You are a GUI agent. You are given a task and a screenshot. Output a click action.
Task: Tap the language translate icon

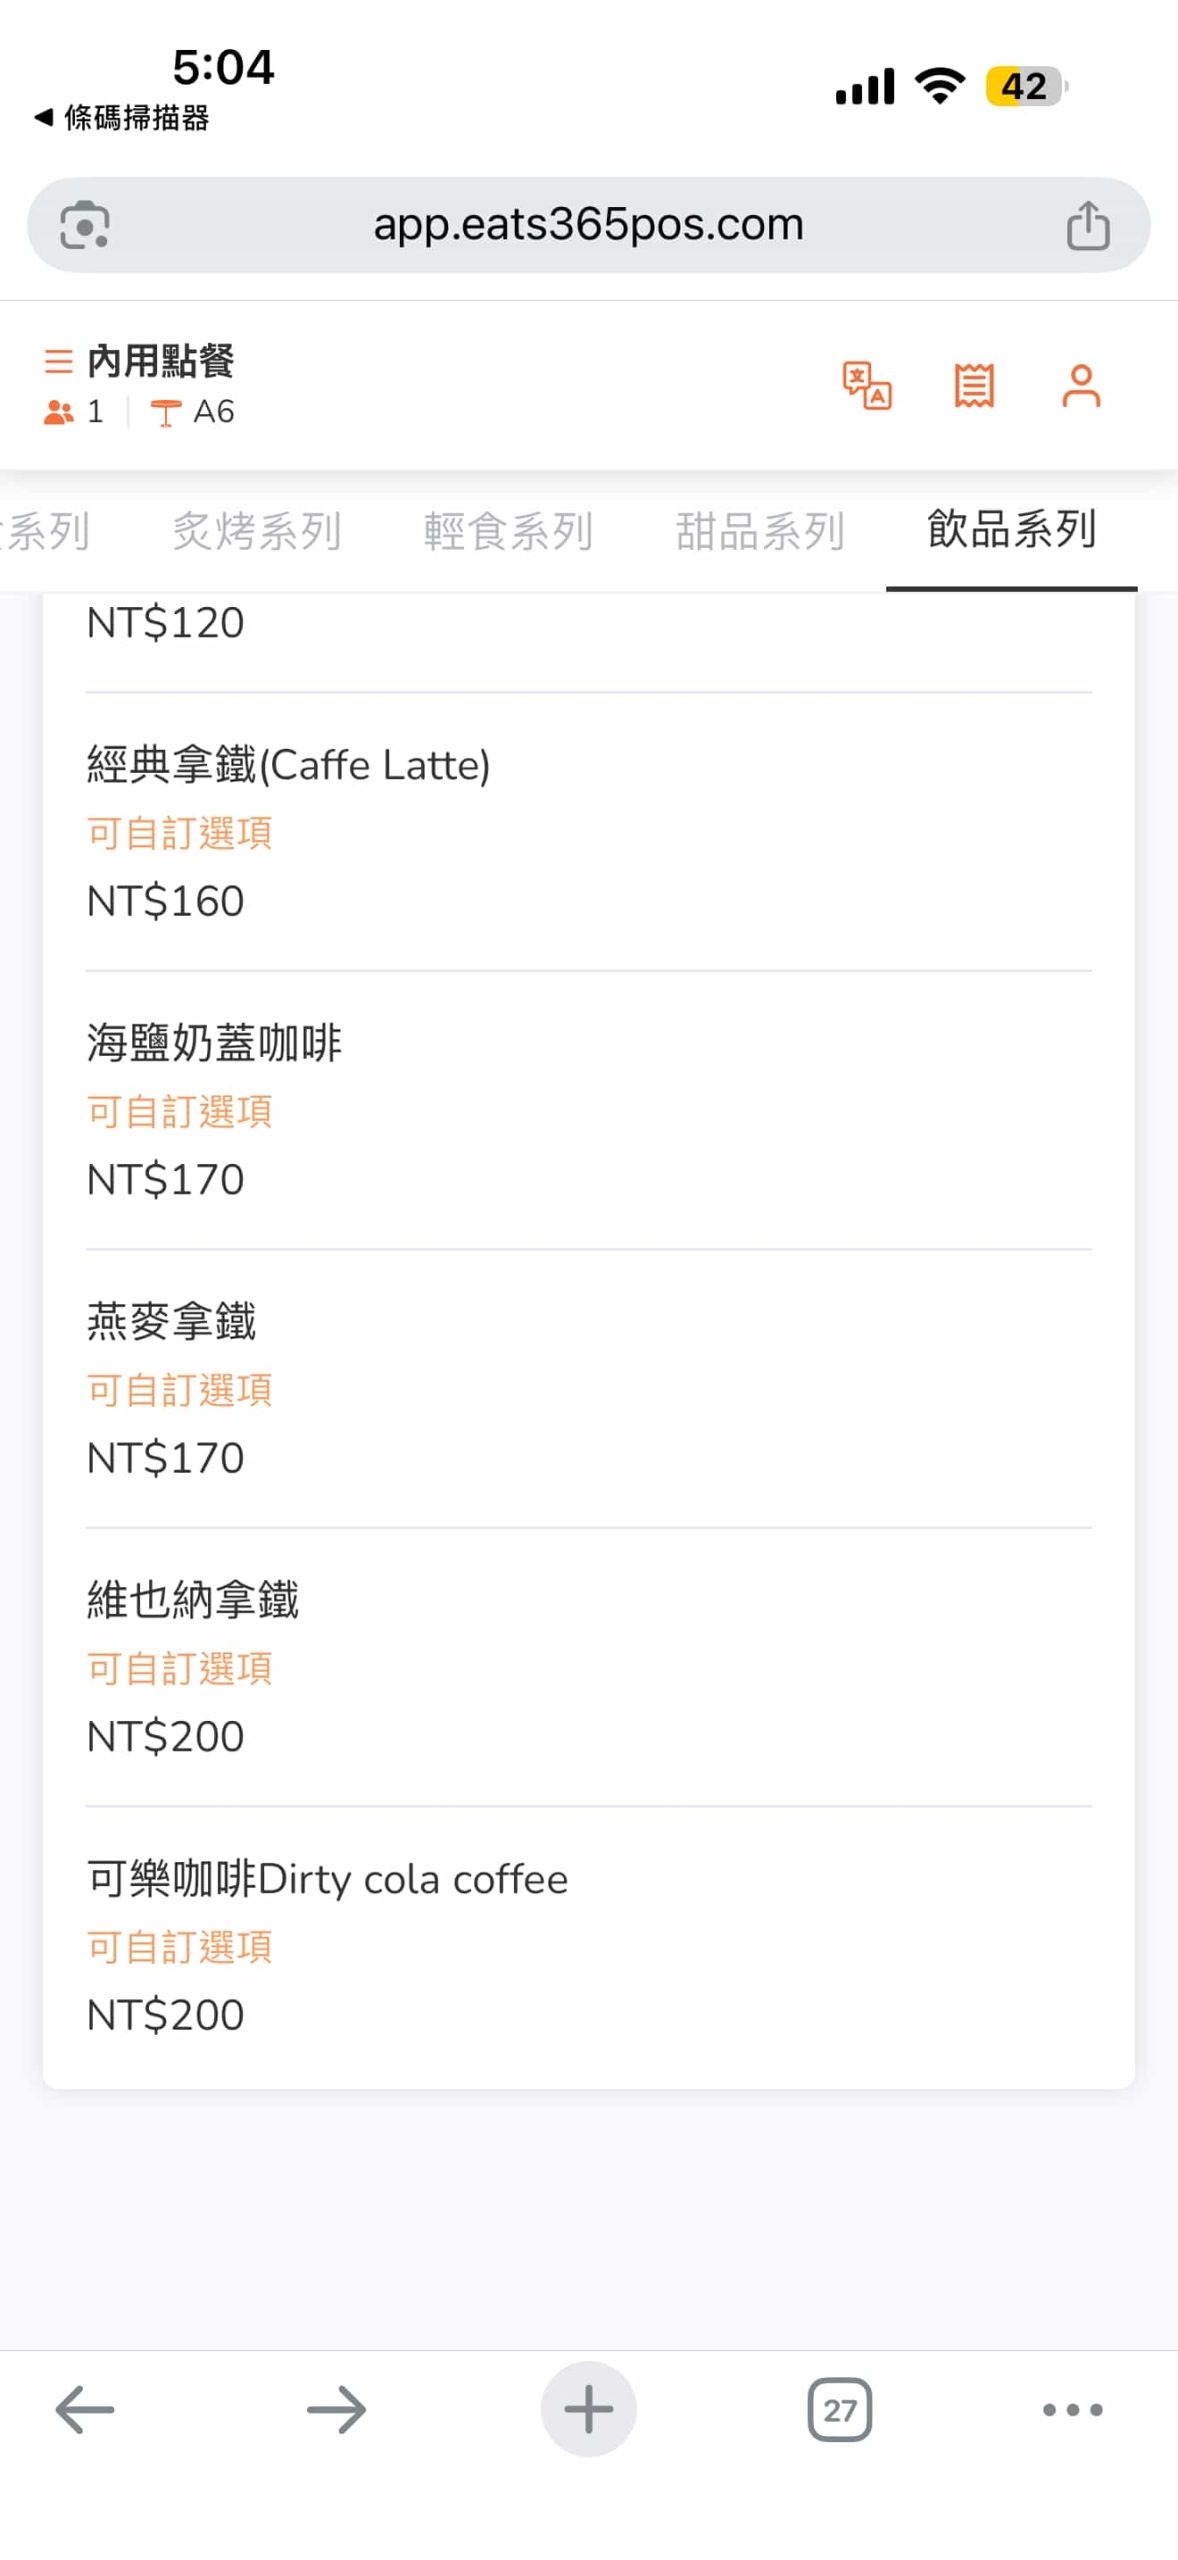(x=867, y=386)
